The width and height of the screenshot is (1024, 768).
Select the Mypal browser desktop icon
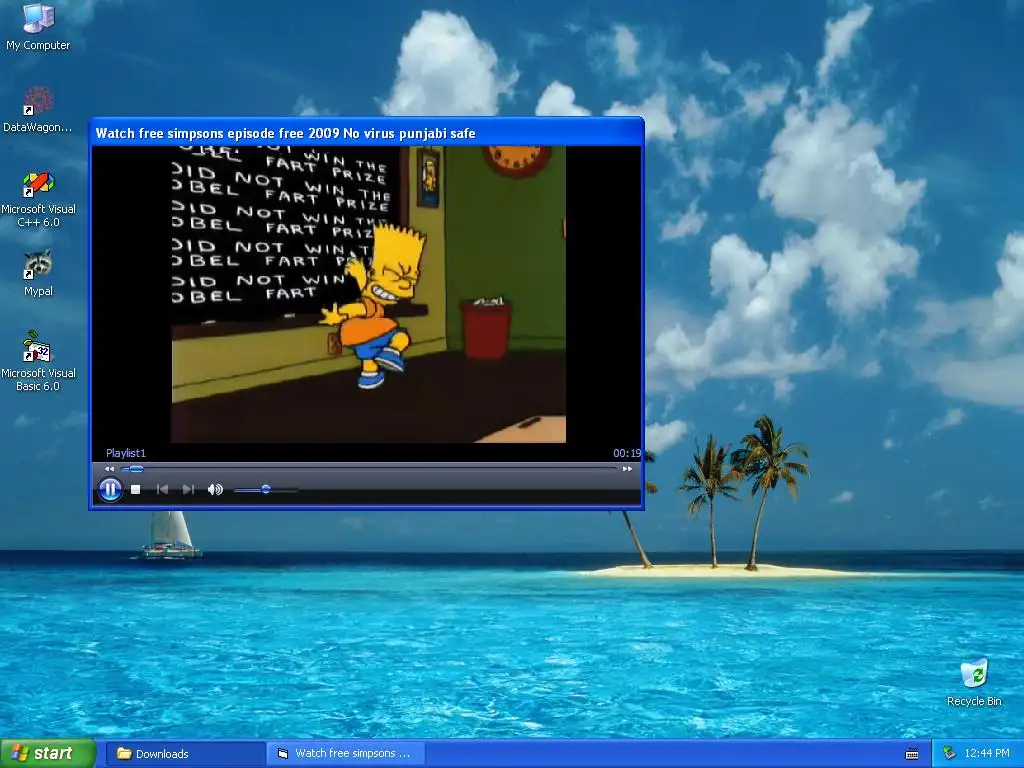38,274
